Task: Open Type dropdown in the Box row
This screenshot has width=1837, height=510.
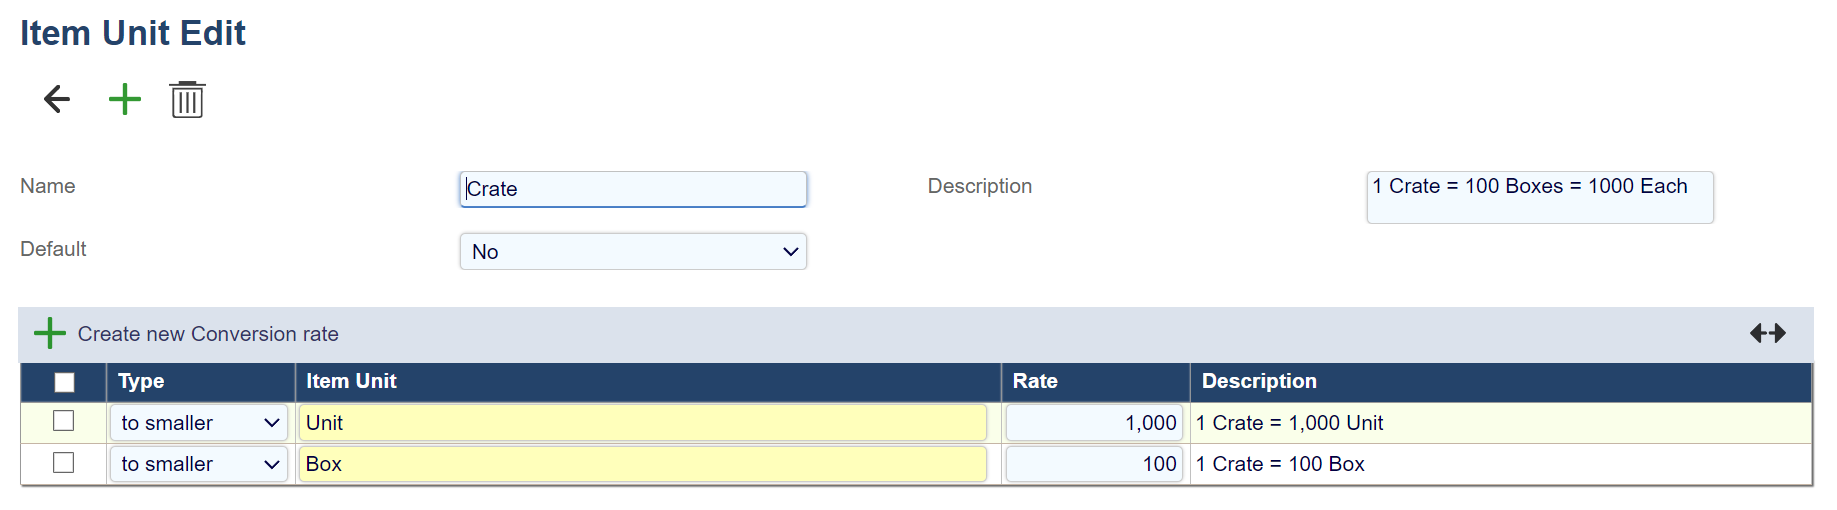Action: [199, 464]
